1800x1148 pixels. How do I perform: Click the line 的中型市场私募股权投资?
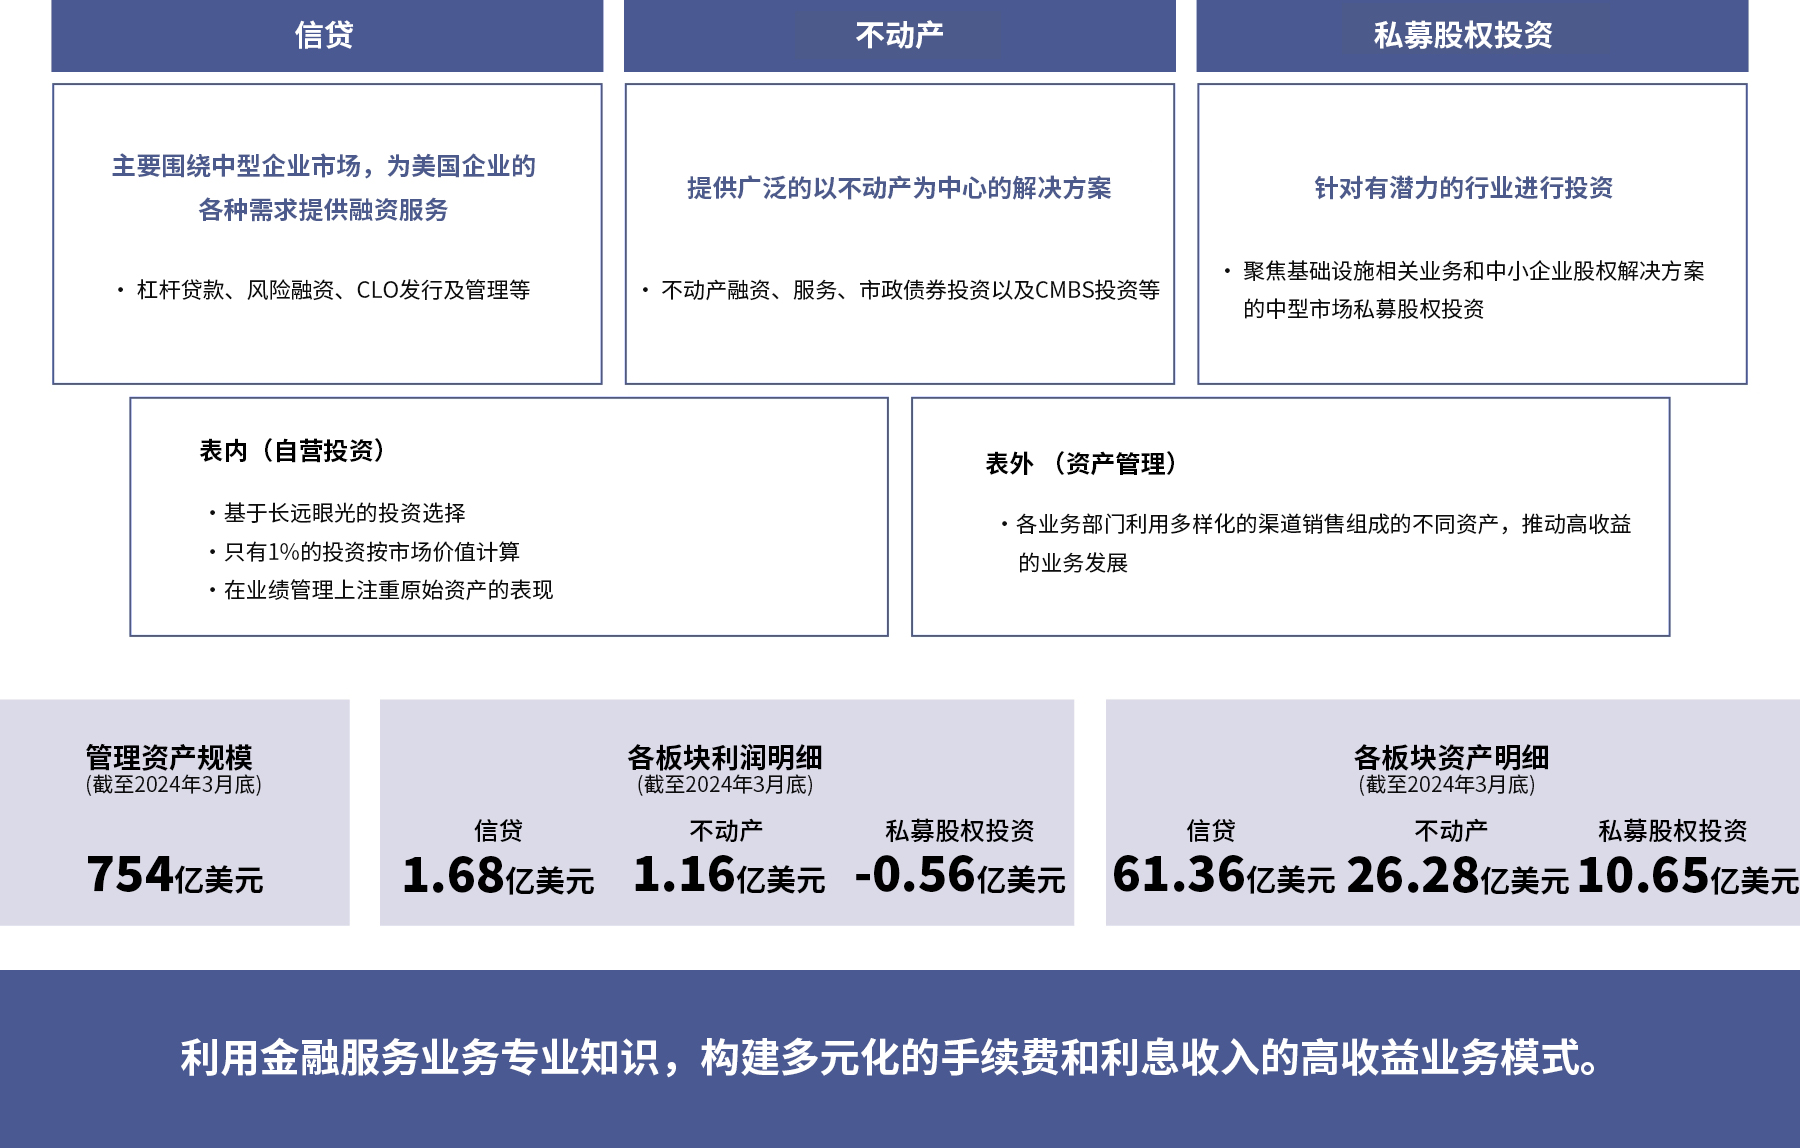click(x=1363, y=309)
